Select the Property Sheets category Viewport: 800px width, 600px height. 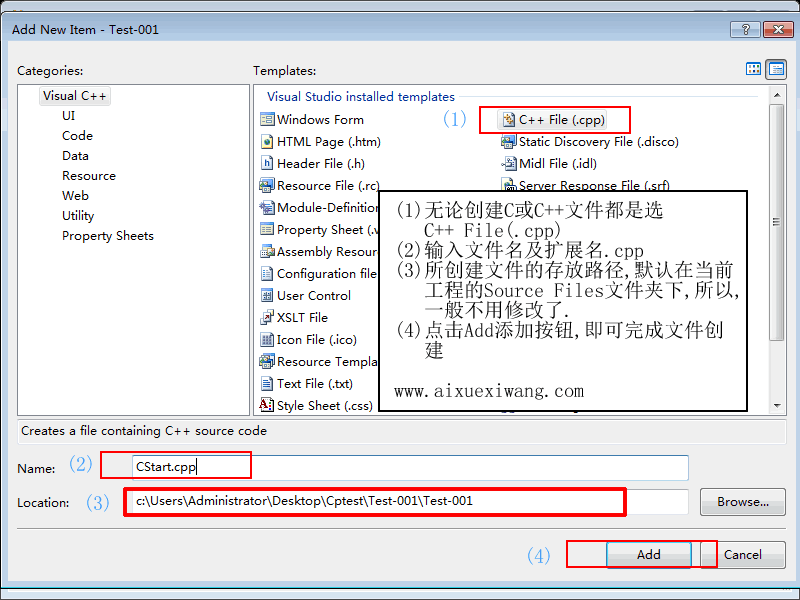[107, 236]
